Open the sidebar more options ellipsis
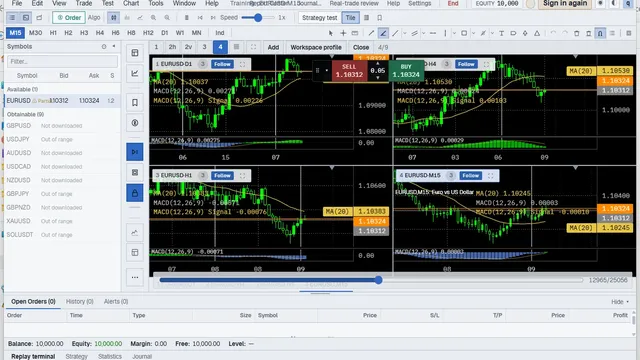Image resolution: width=640 pixels, height=360 pixels. coord(135,277)
